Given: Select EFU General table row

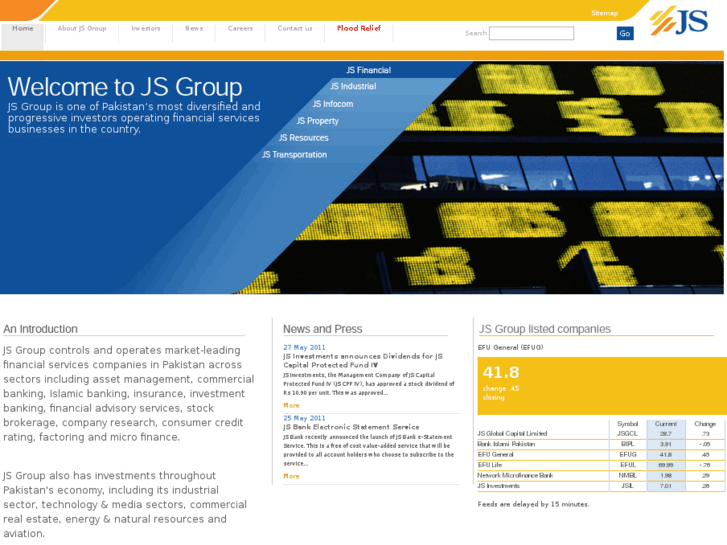Looking at the screenshot, I should [601, 455].
